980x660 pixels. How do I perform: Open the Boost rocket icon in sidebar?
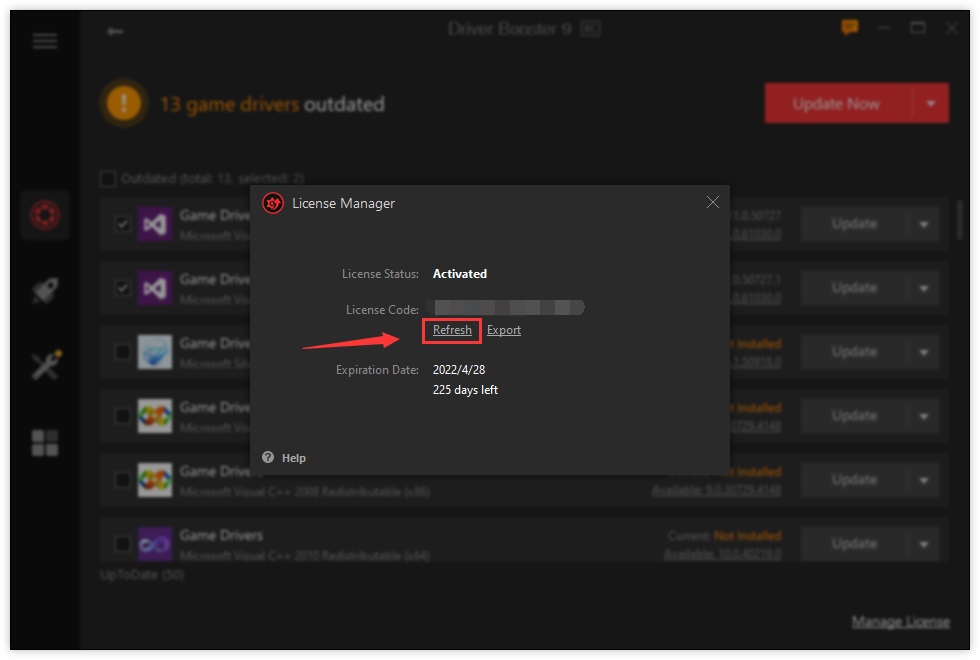pyautogui.click(x=45, y=291)
